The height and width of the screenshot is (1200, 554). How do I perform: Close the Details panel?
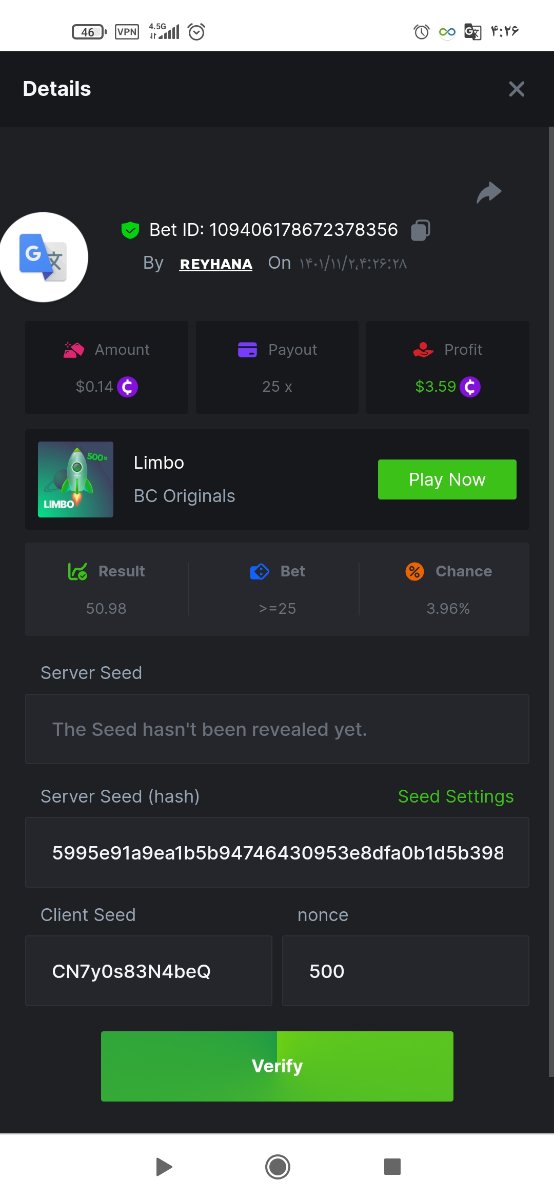516,89
